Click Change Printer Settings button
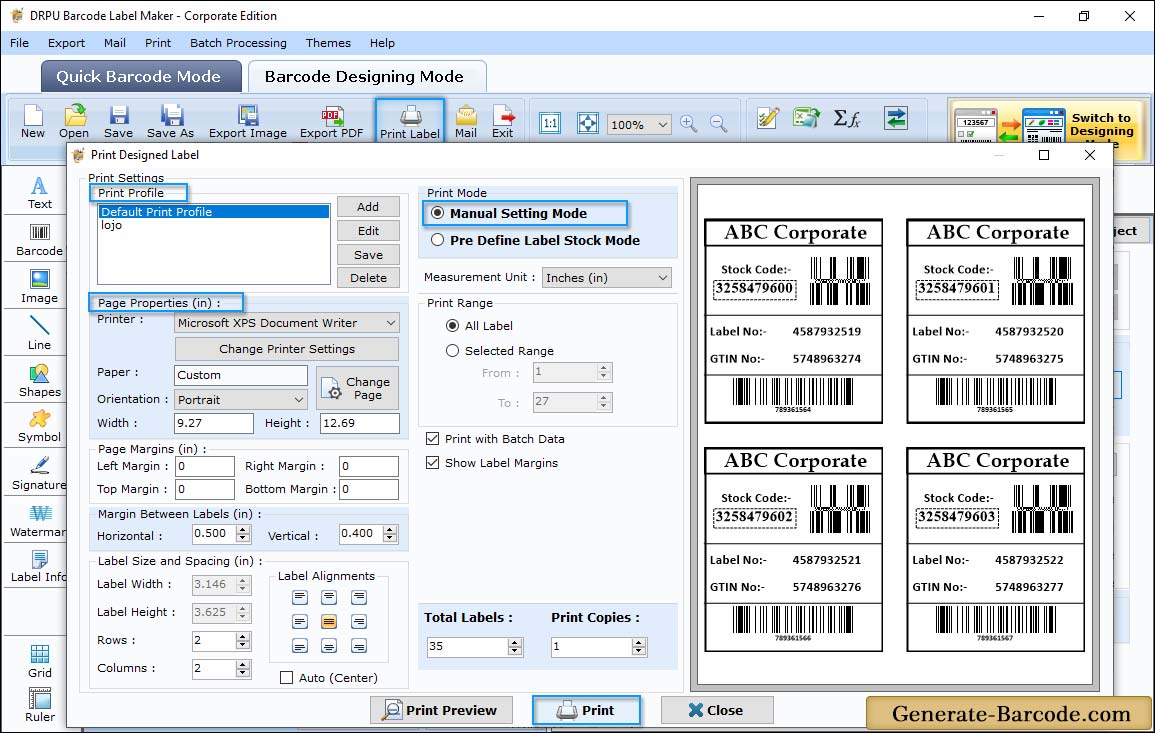1155x733 pixels. click(x=287, y=349)
